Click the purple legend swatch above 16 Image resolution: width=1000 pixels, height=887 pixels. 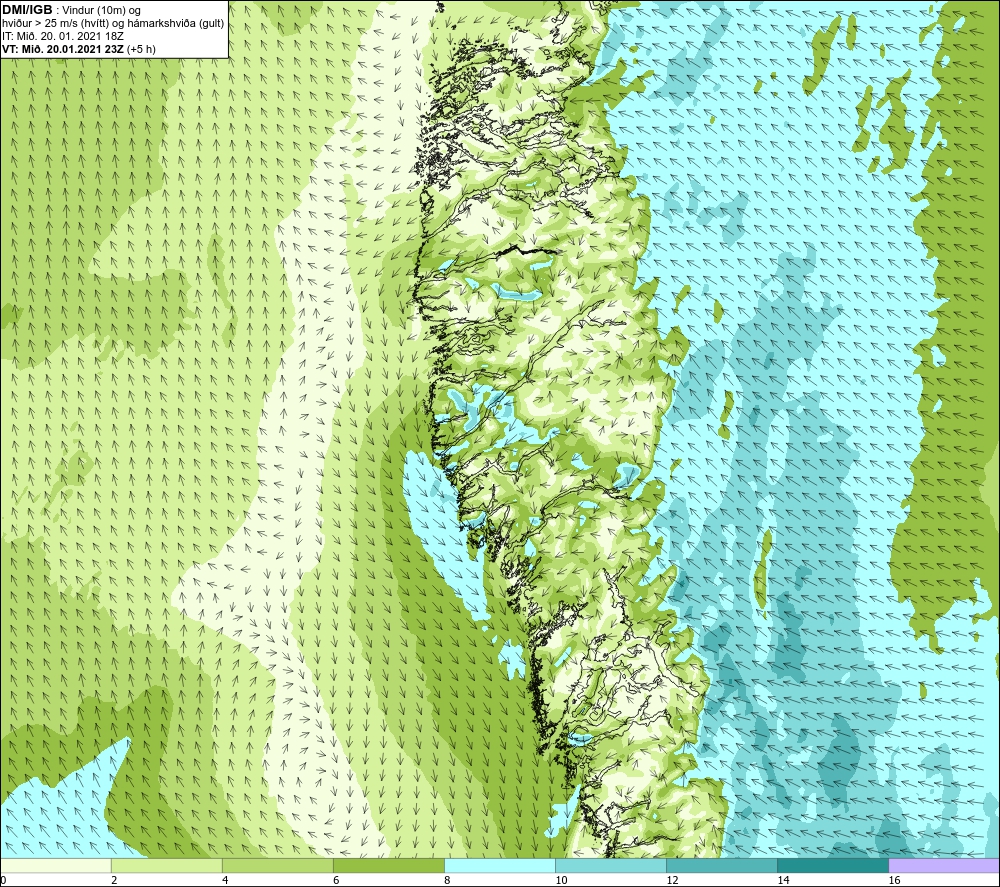point(944,865)
